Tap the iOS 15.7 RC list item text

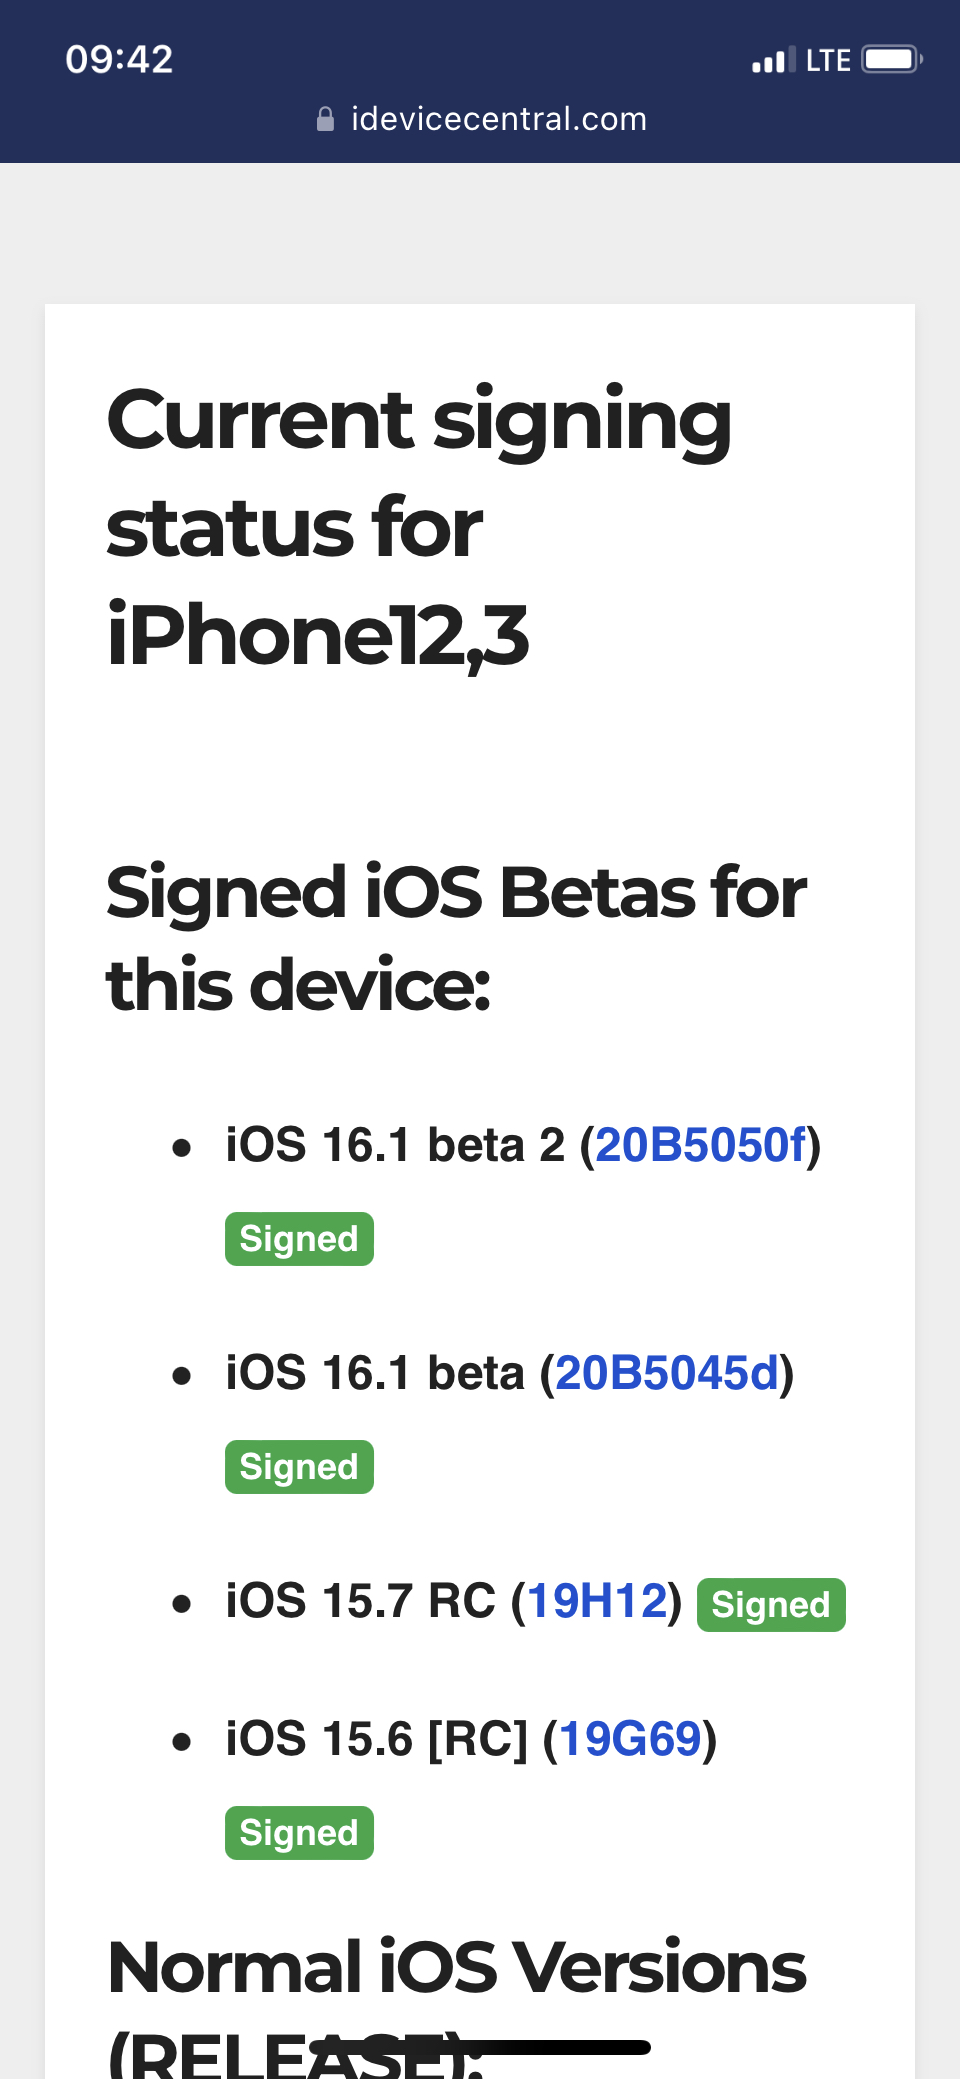click(x=454, y=1601)
